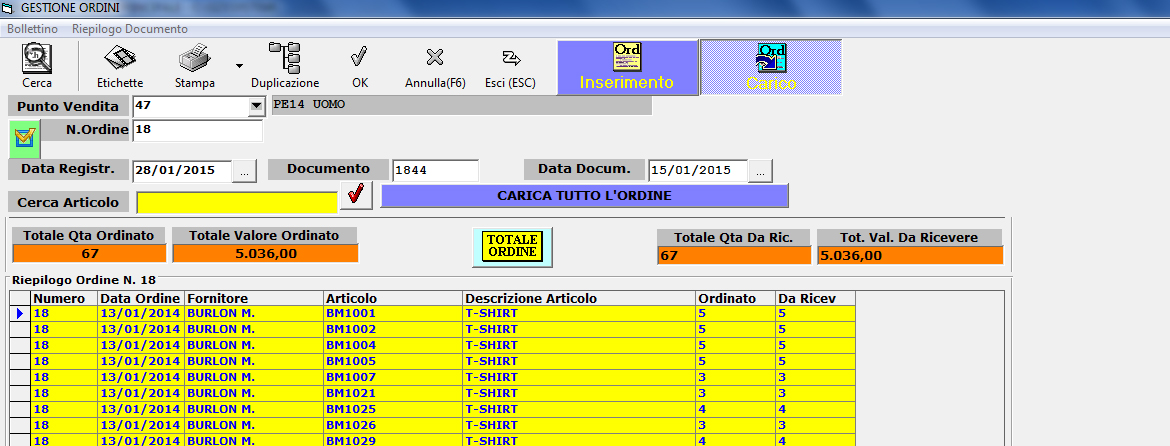Select the Duplicazione tree icon
The height and width of the screenshot is (446, 1170).
[x=284, y=57]
